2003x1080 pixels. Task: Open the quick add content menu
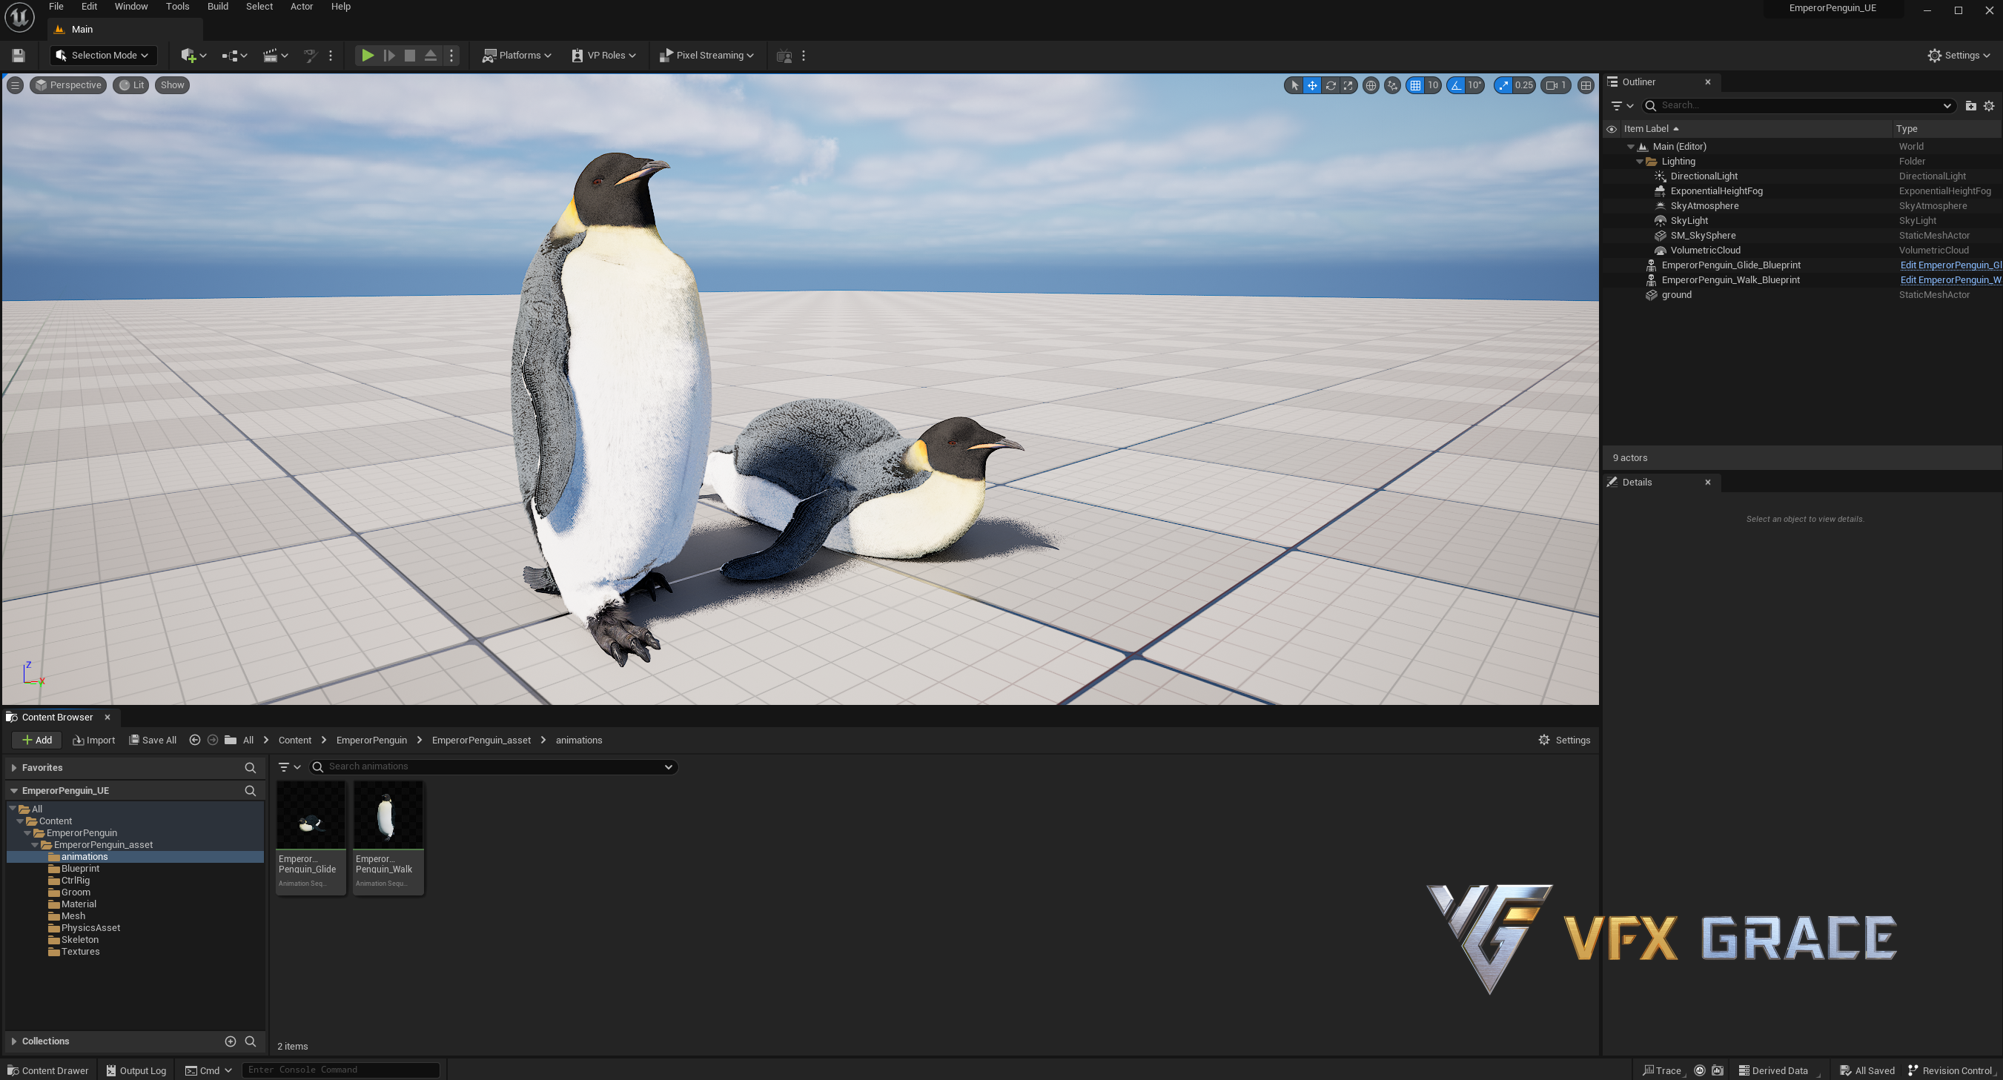coord(193,56)
